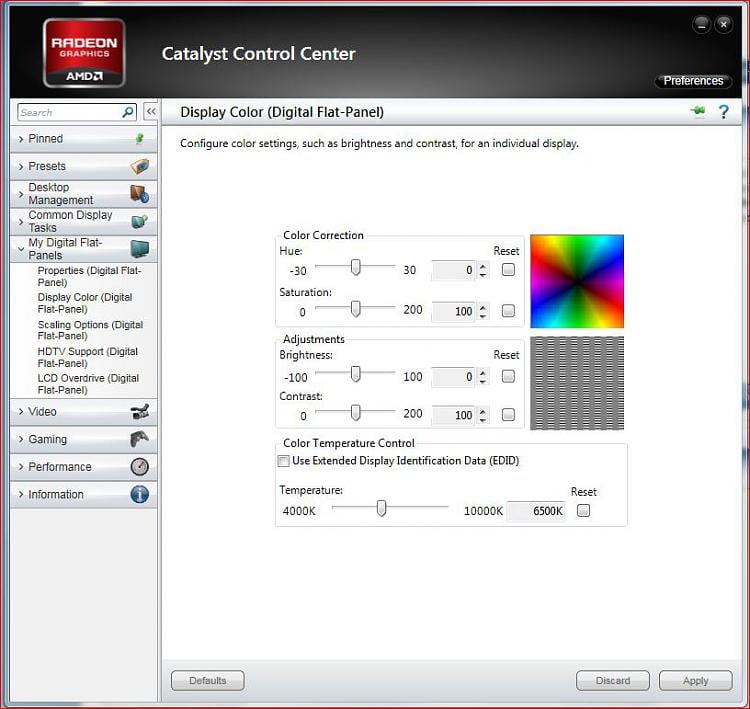Enable Use Extended Display Identification Data (EDID)
This screenshot has height=709, width=750.
pos(284,461)
